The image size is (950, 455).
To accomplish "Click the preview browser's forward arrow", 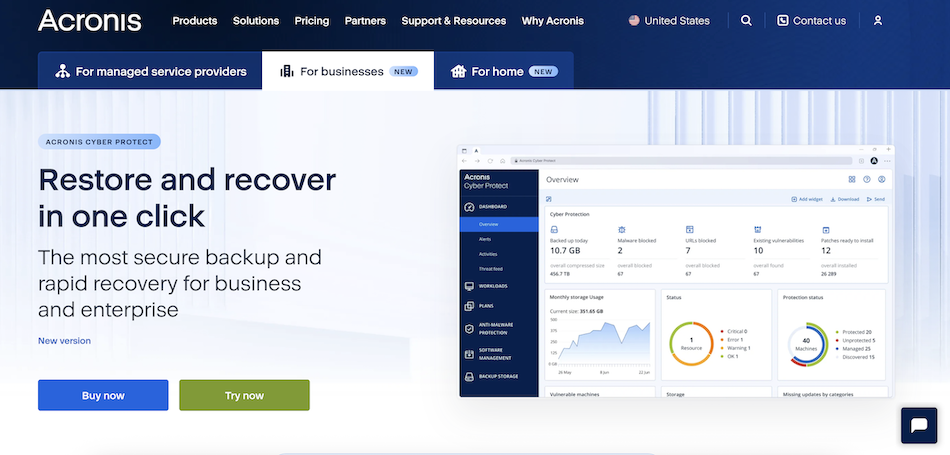I will (x=477, y=161).
